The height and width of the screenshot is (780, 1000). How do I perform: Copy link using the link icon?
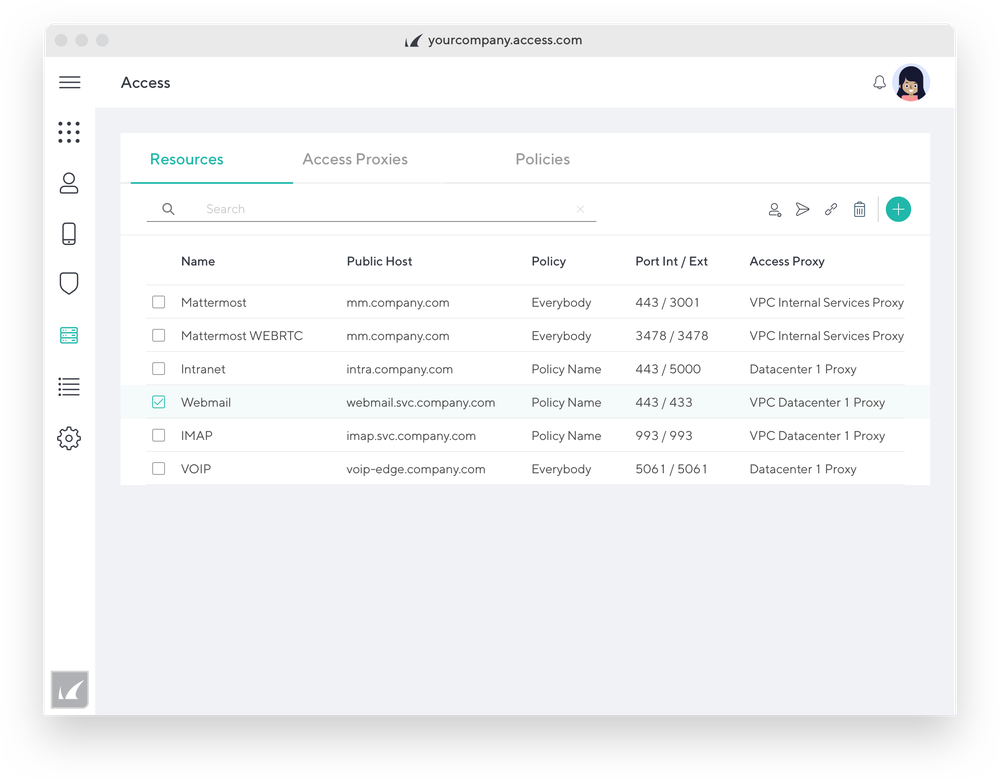pos(831,209)
